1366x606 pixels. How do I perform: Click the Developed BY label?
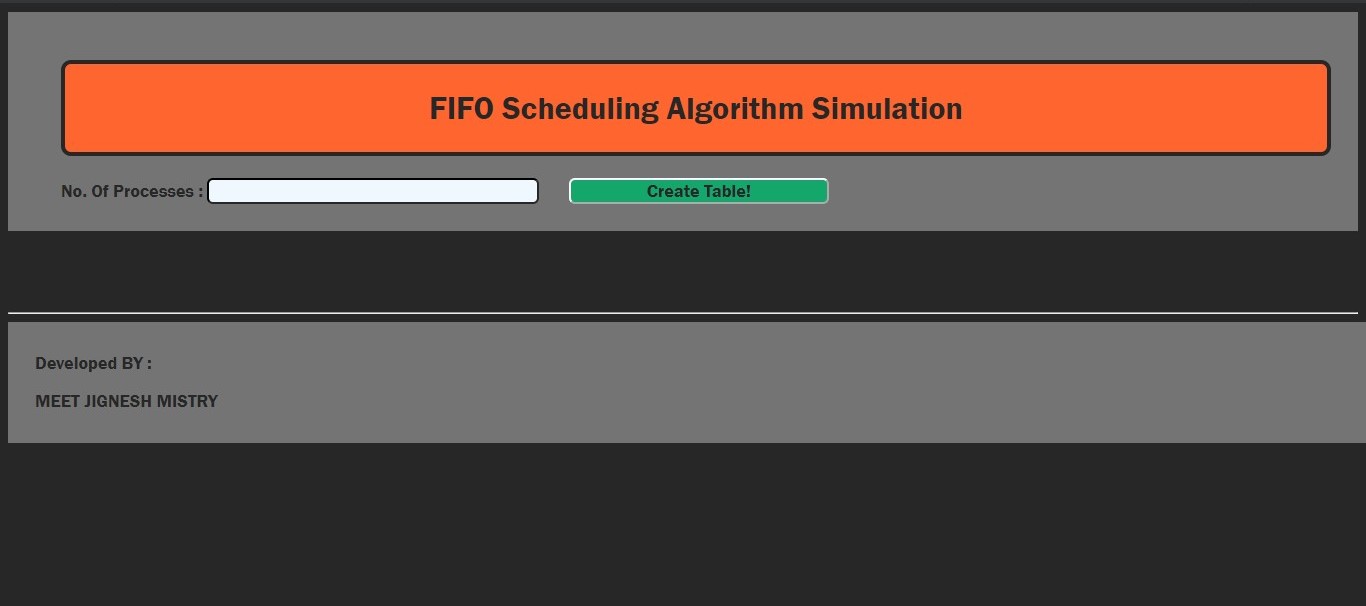click(x=93, y=363)
